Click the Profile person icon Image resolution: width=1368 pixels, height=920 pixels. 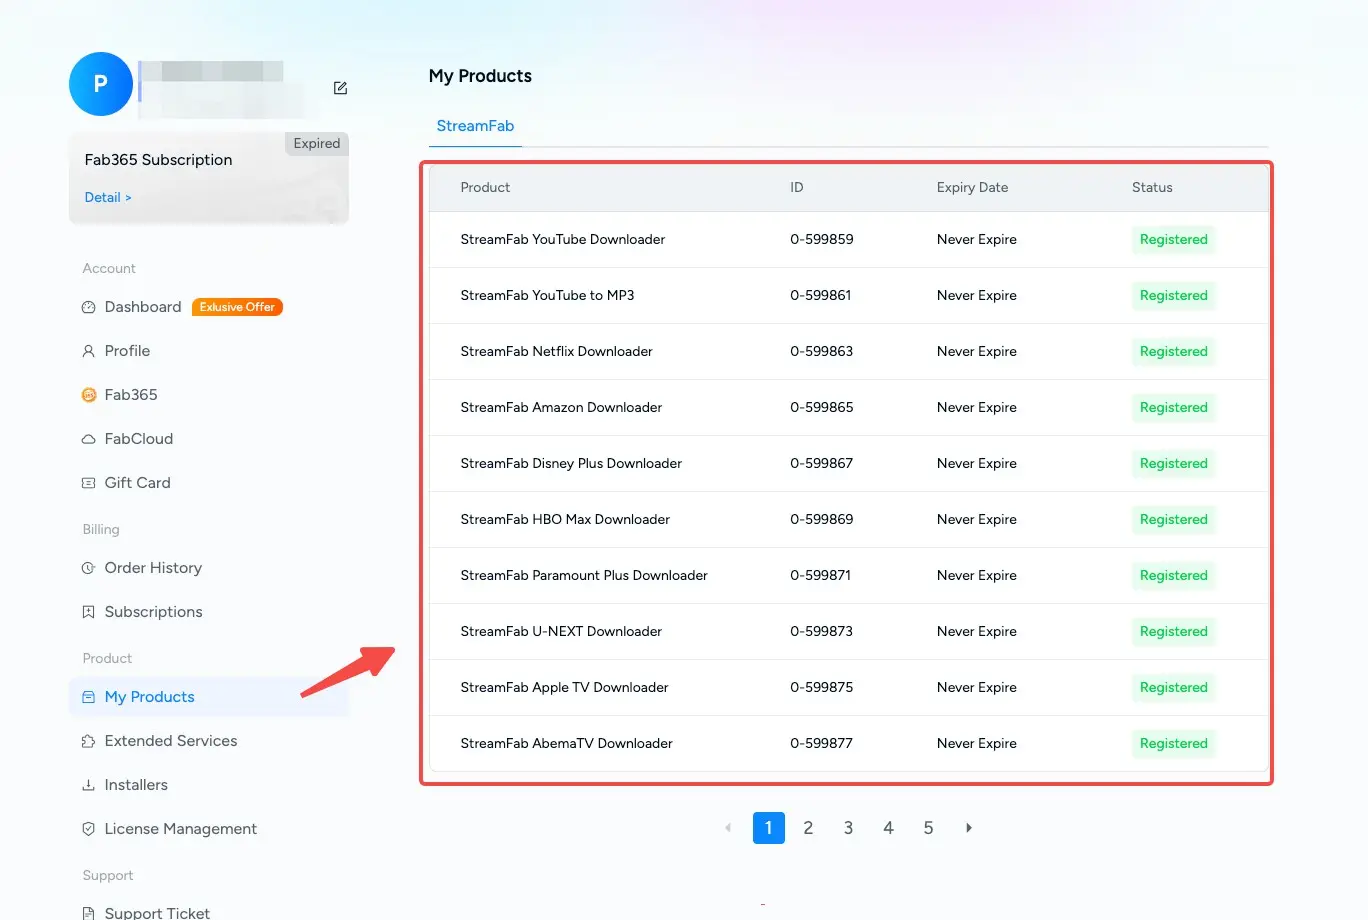click(x=88, y=351)
